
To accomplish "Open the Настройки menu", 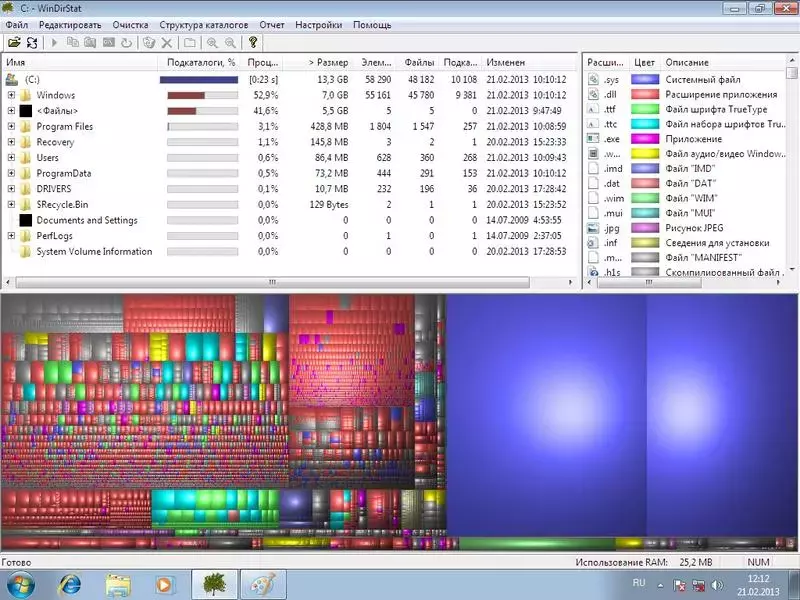I will click(318, 25).
